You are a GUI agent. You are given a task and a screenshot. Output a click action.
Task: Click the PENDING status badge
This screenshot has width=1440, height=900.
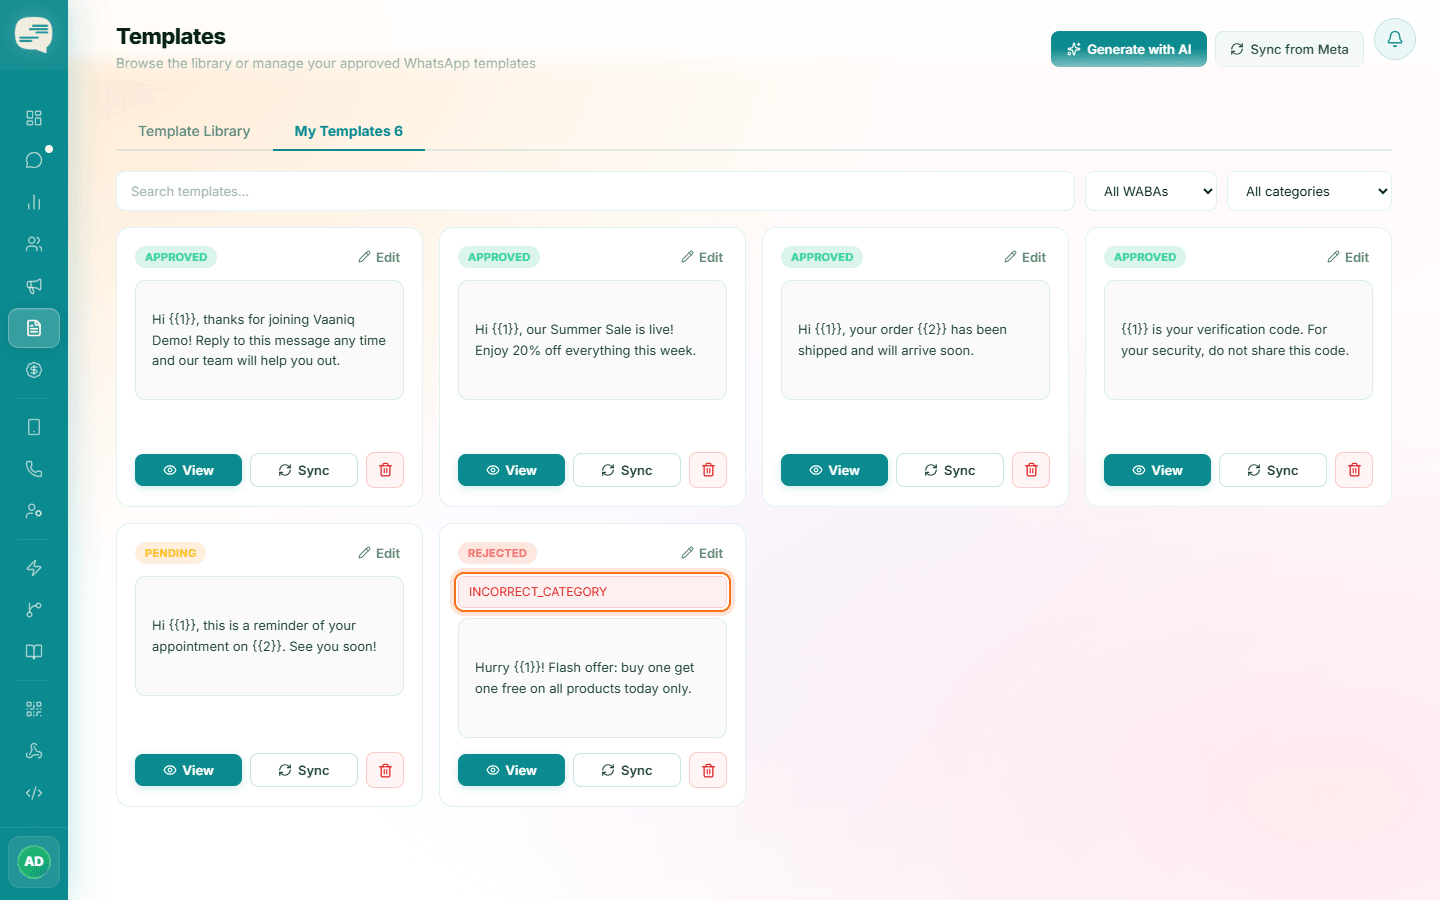click(170, 553)
